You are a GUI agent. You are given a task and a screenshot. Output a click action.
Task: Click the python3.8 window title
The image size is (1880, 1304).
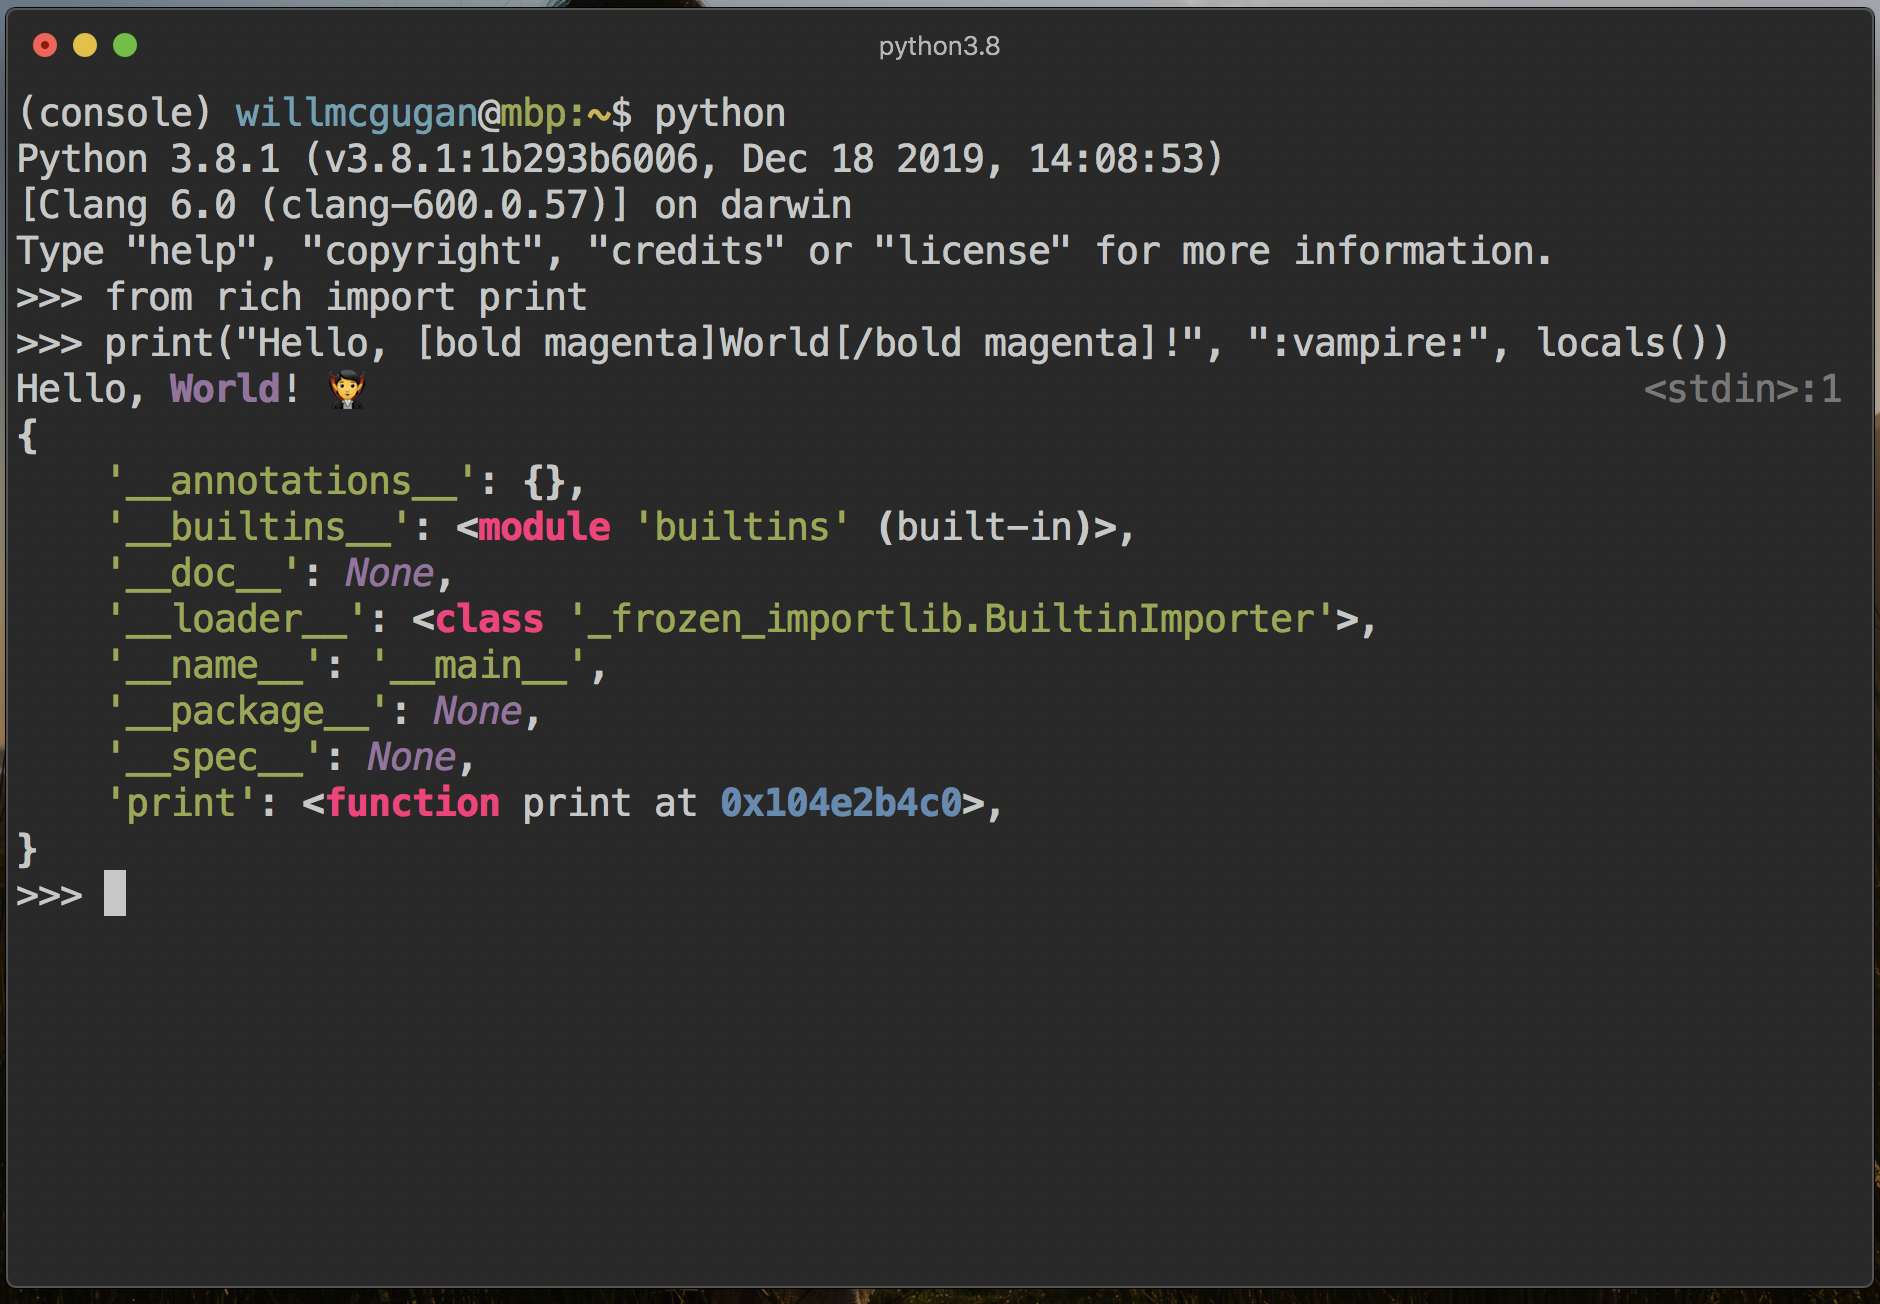point(939,46)
